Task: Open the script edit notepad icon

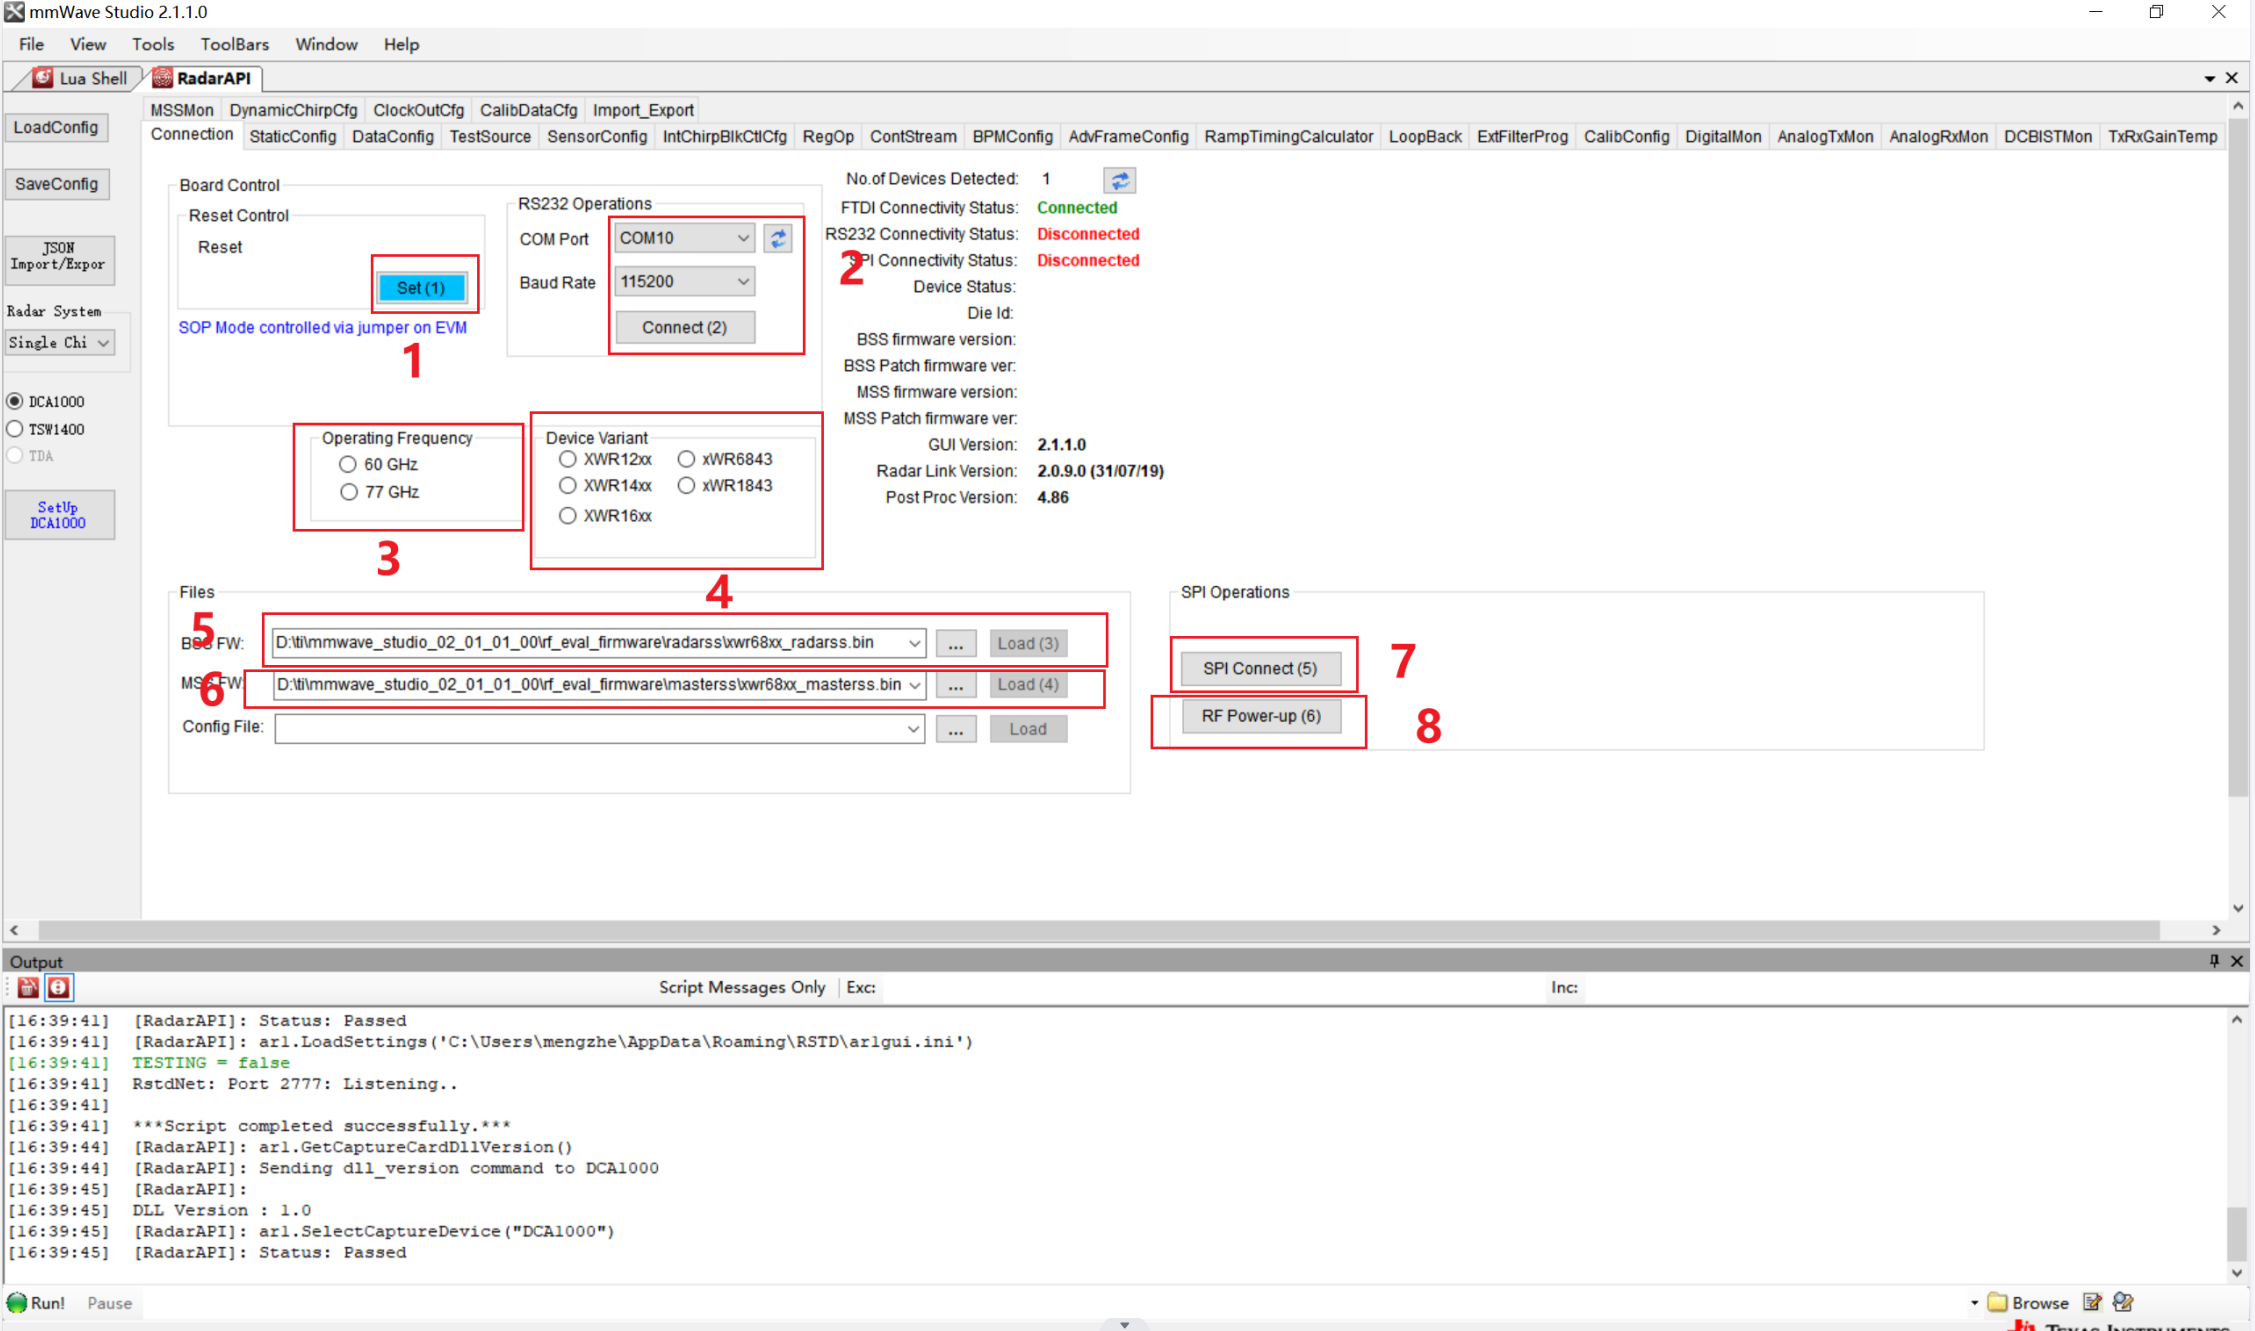Action: [2091, 1302]
